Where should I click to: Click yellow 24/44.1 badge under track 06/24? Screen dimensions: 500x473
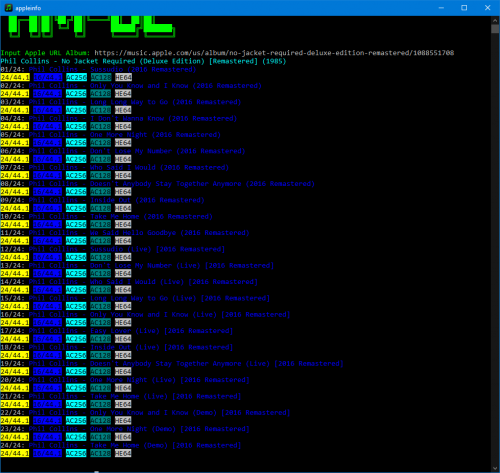(15, 159)
